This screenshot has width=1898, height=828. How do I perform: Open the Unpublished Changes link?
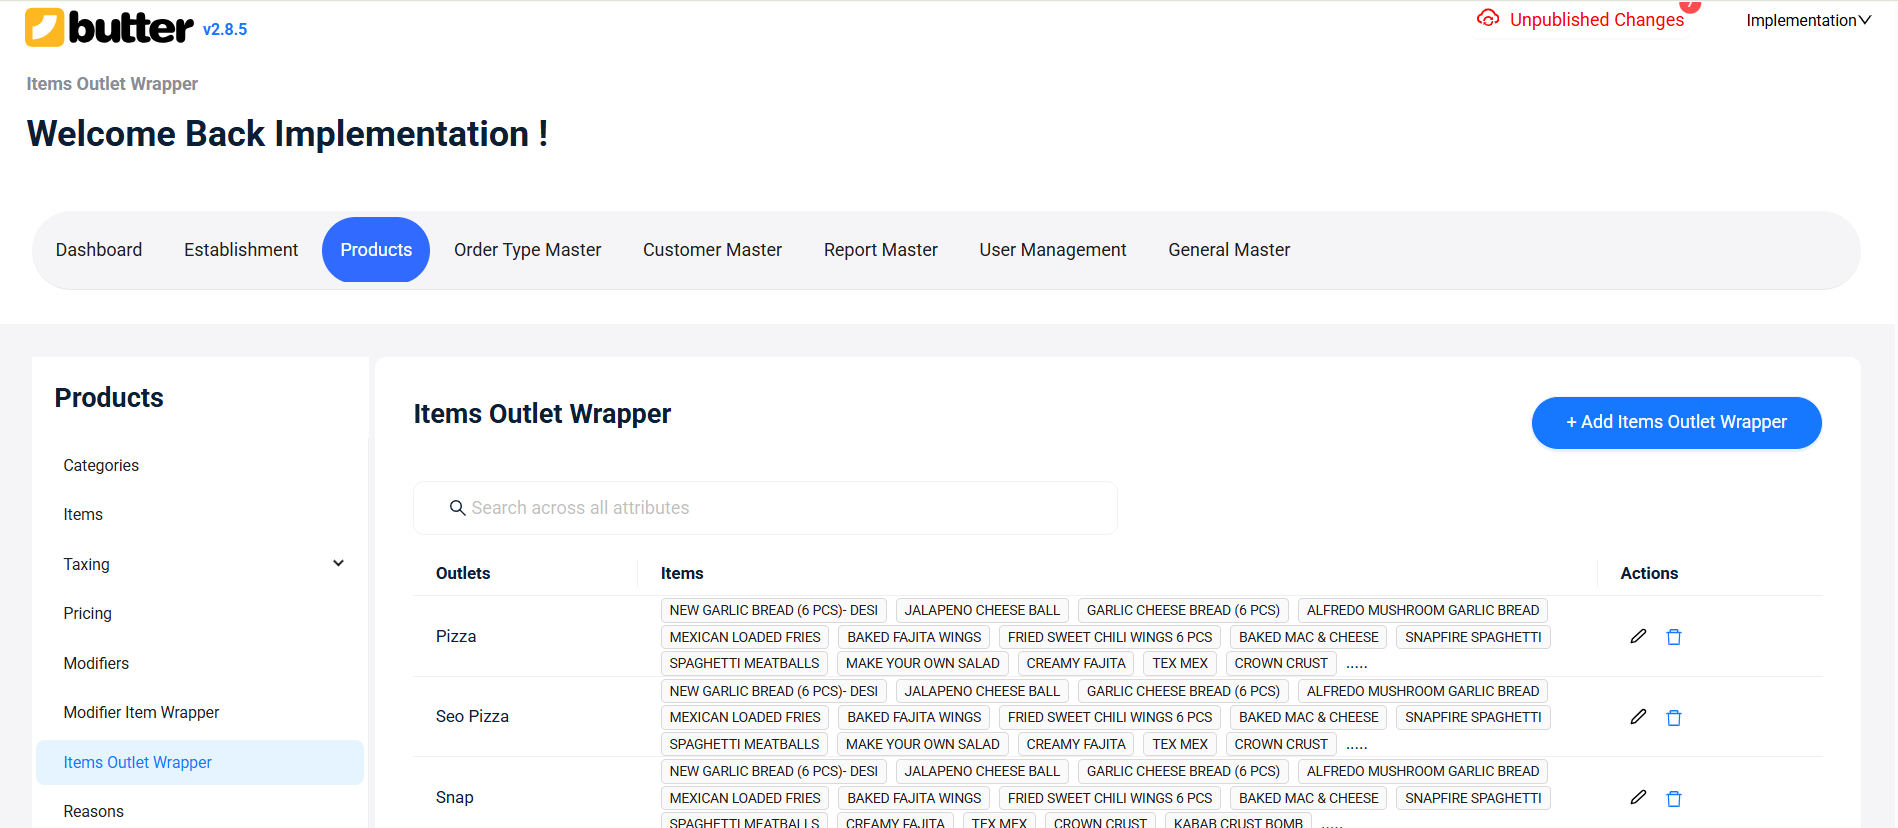(x=1596, y=20)
